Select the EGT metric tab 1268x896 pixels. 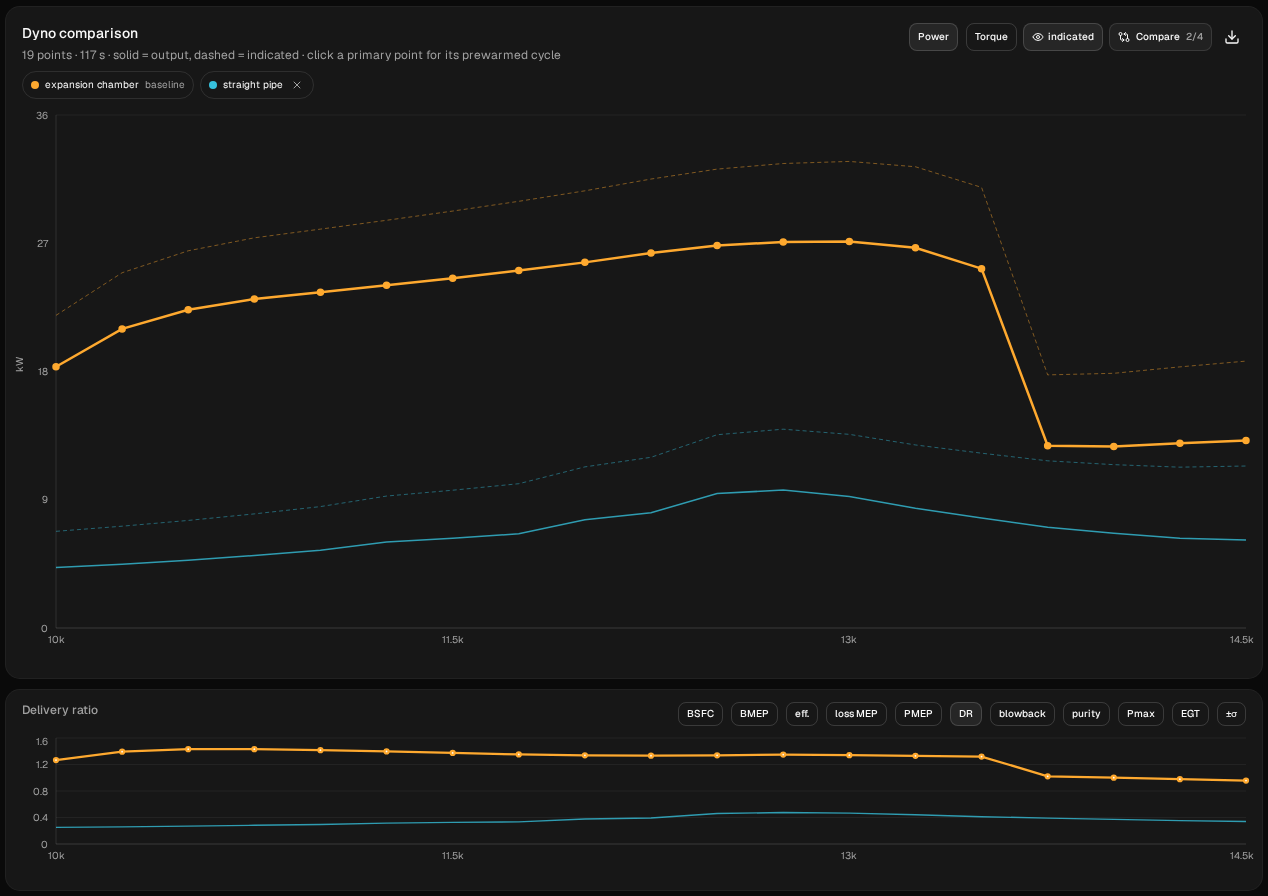click(x=1190, y=714)
